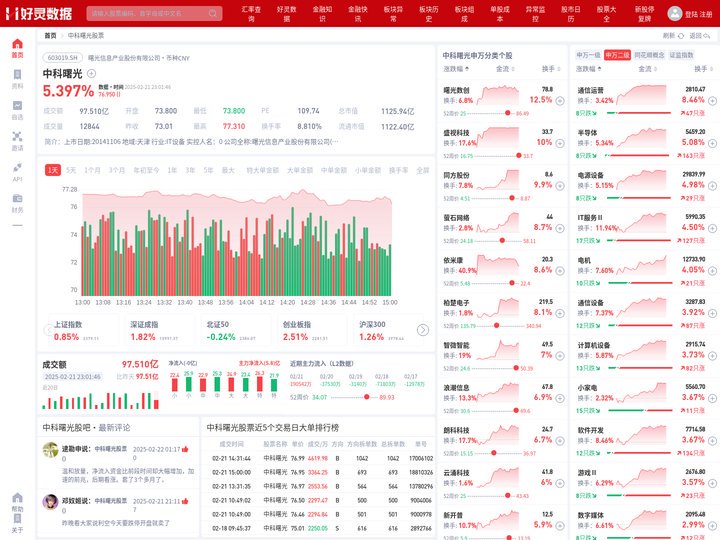Switch to the 申万二级 tab
This screenshot has height=540, width=720.
[x=617, y=55]
